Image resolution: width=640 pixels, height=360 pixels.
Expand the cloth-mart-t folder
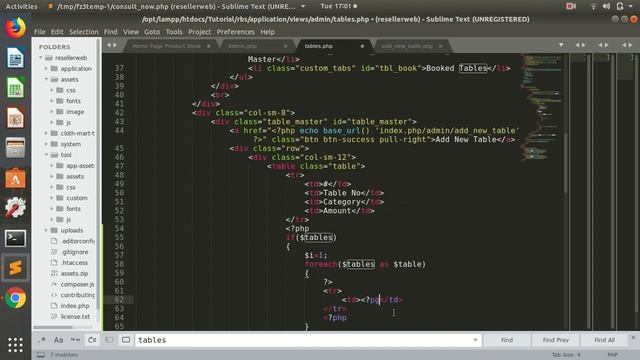tap(46, 133)
